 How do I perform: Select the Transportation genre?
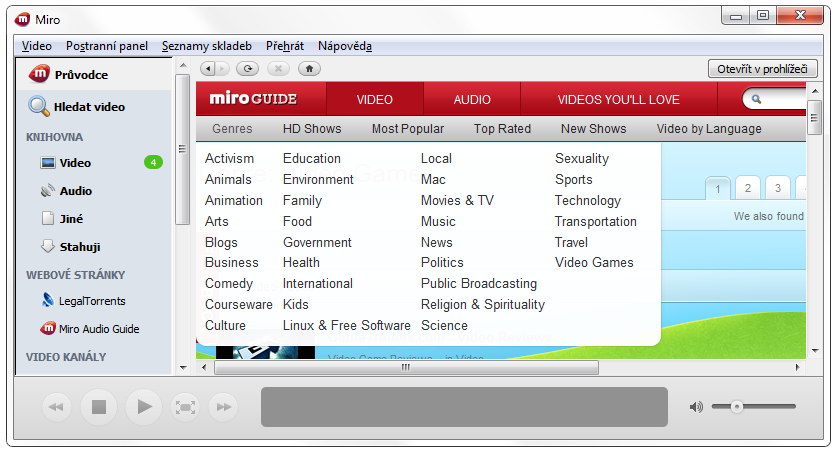click(596, 221)
